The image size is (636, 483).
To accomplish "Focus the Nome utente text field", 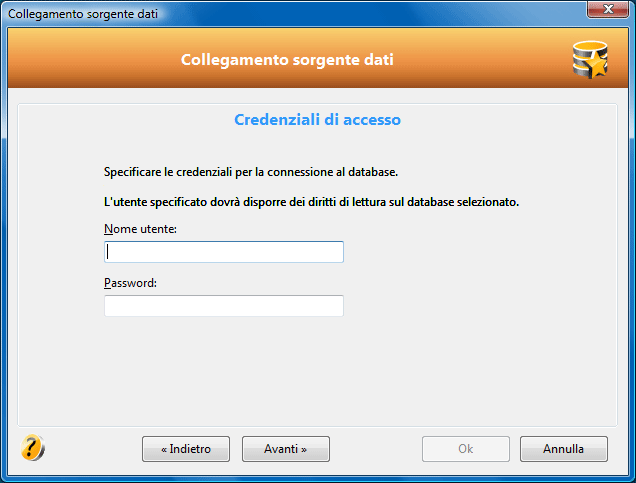I will pos(224,252).
